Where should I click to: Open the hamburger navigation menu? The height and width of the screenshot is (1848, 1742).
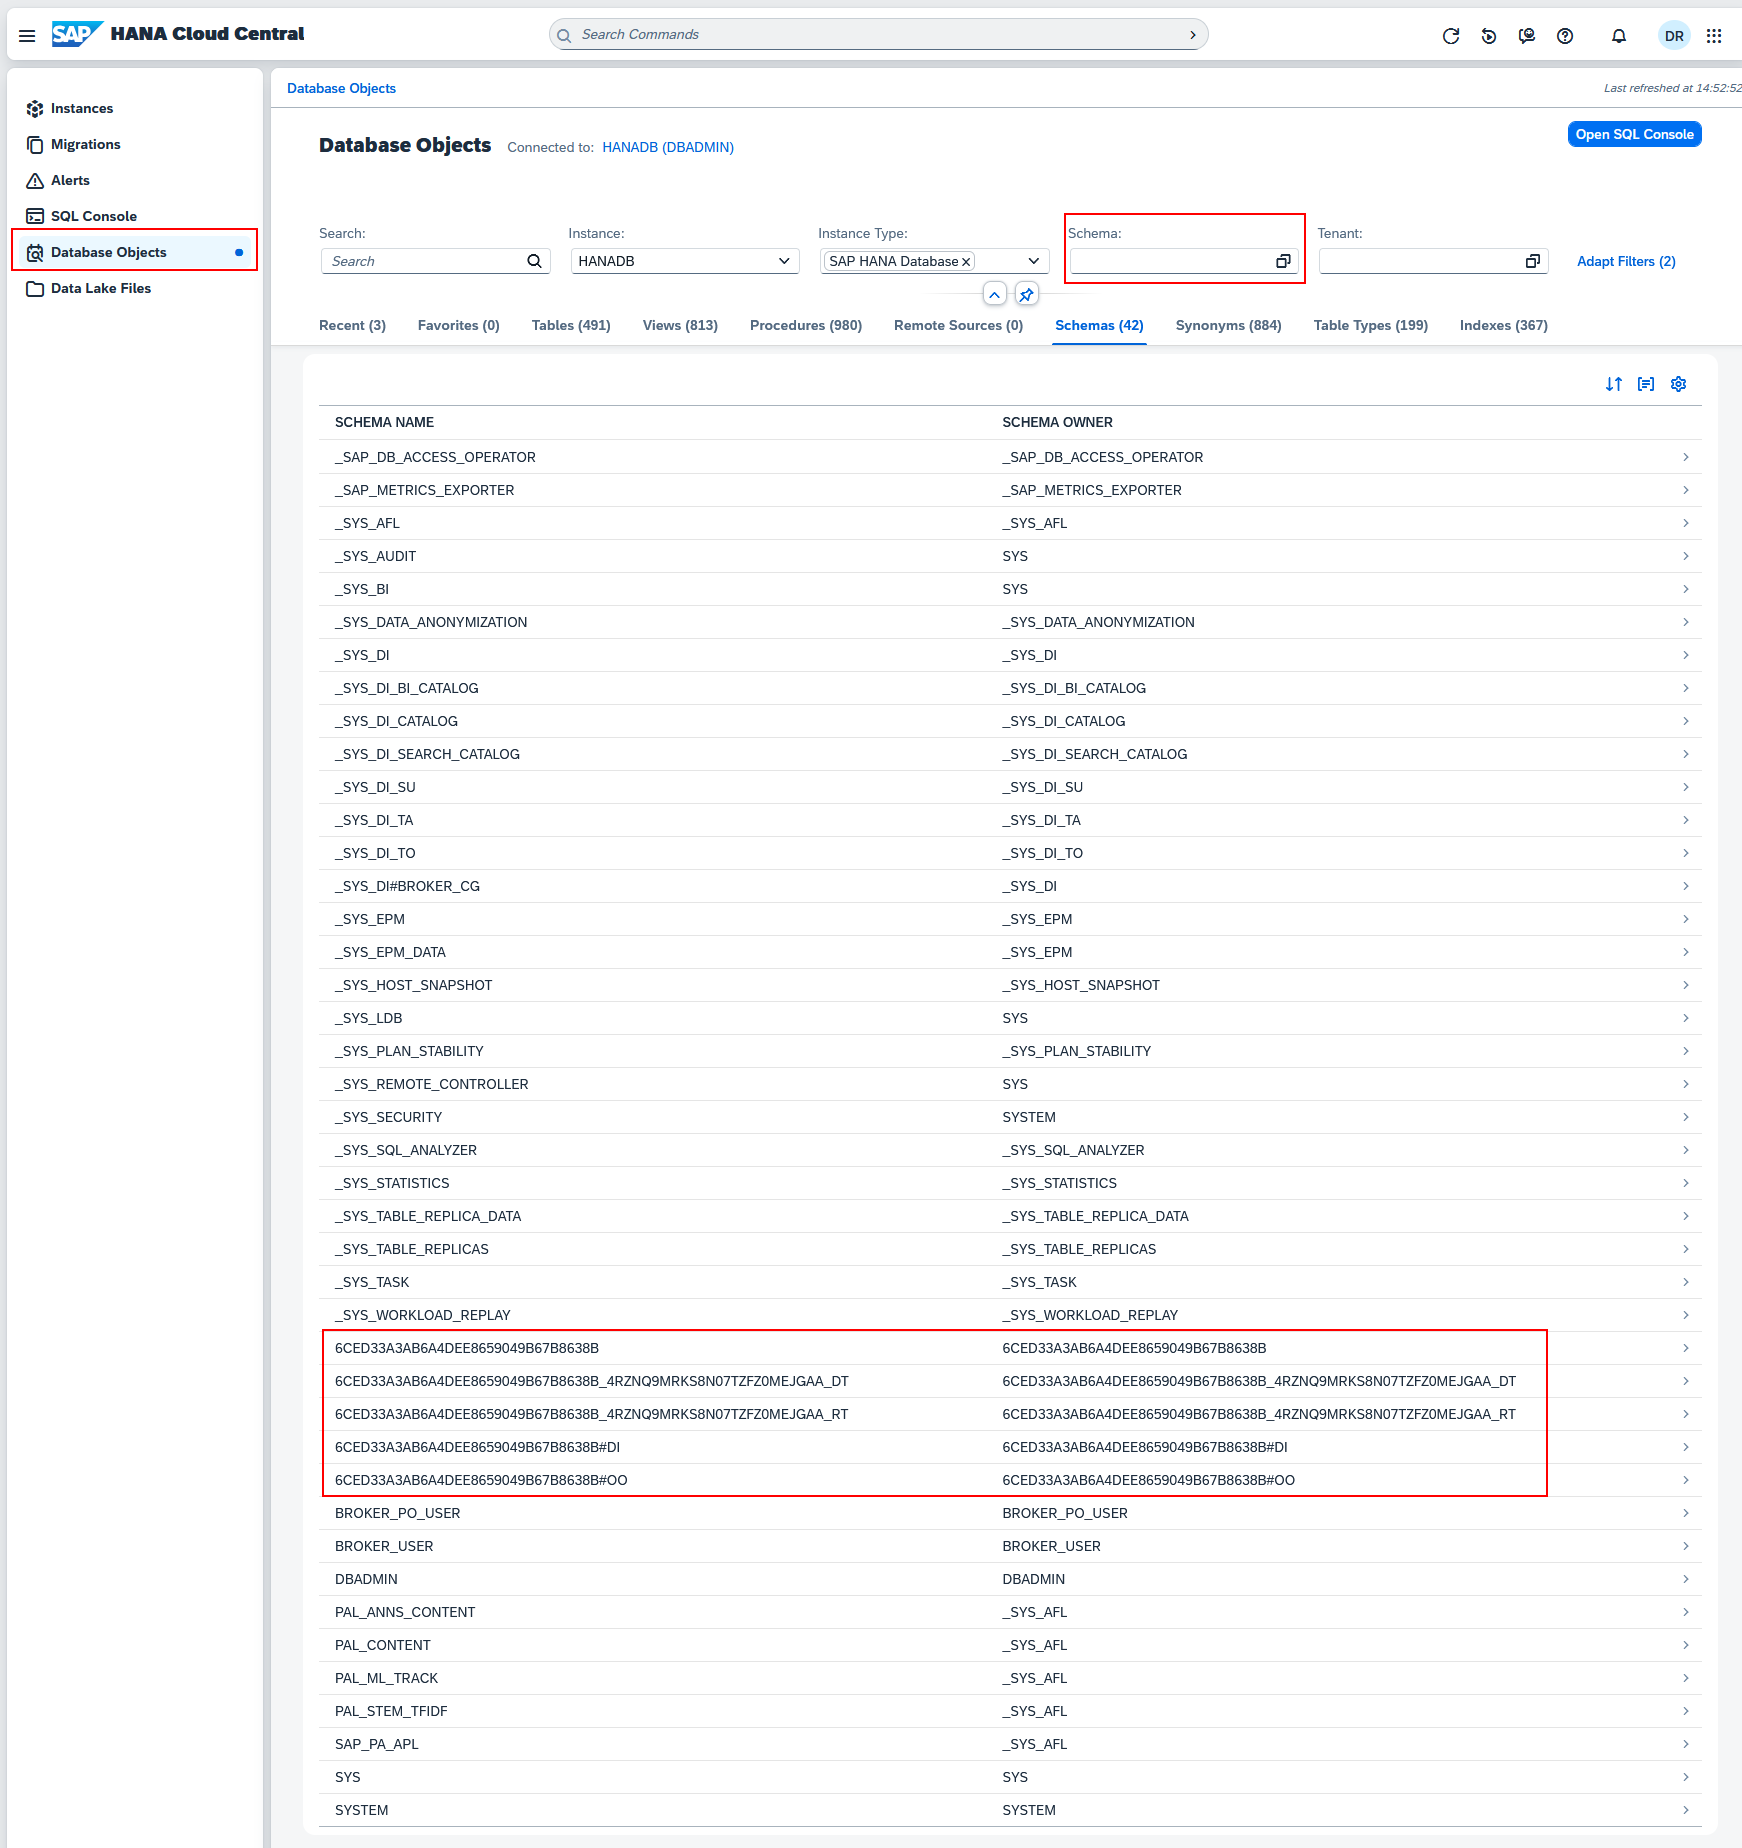[x=27, y=35]
